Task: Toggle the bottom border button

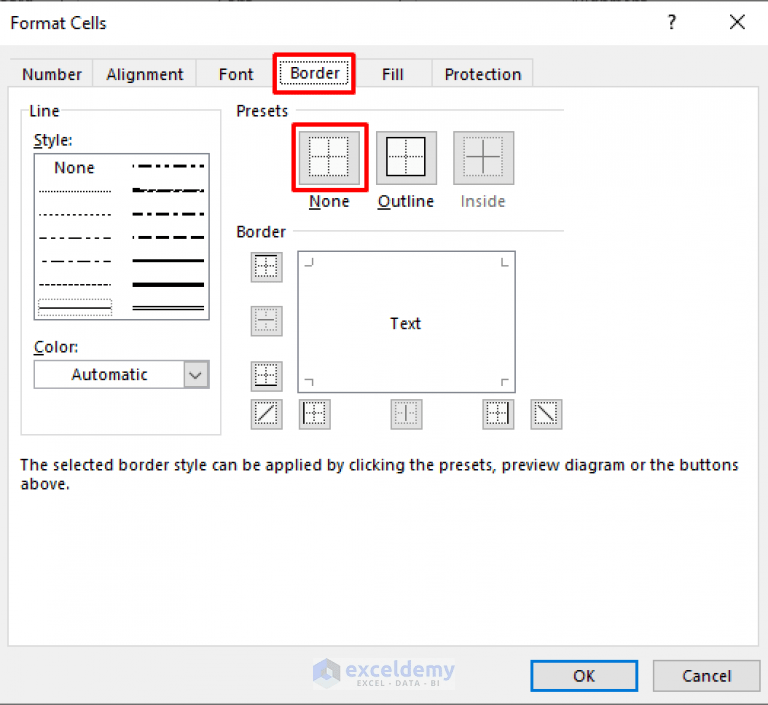Action: tap(266, 376)
